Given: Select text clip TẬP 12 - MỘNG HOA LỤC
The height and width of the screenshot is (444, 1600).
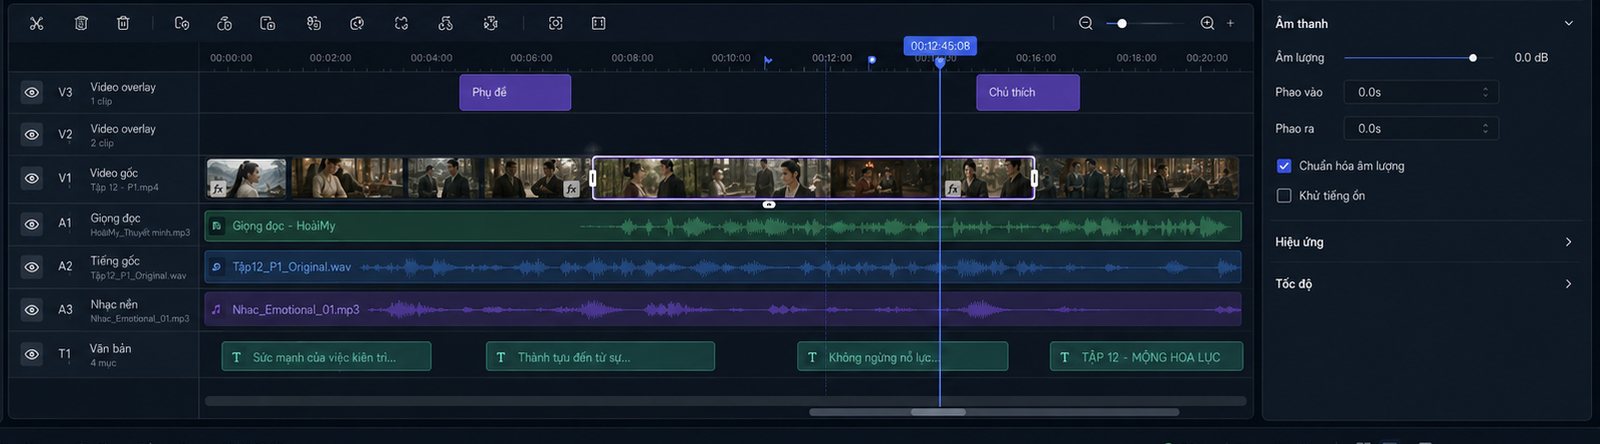Looking at the screenshot, I should click(1146, 357).
